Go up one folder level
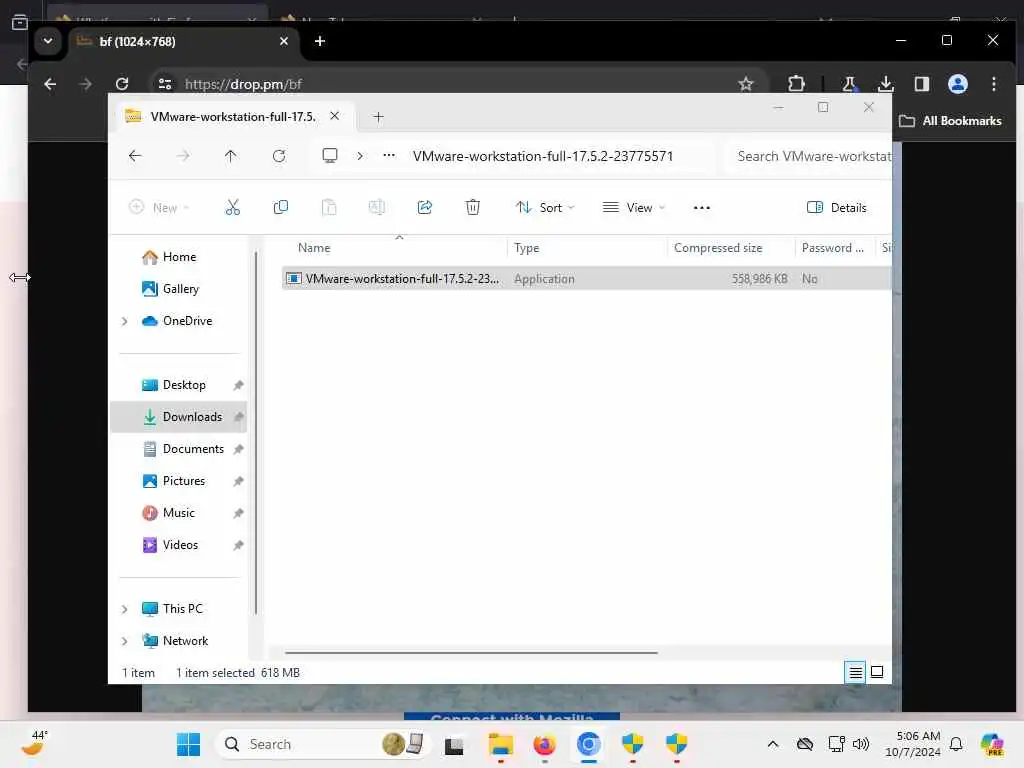 pos(231,156)
